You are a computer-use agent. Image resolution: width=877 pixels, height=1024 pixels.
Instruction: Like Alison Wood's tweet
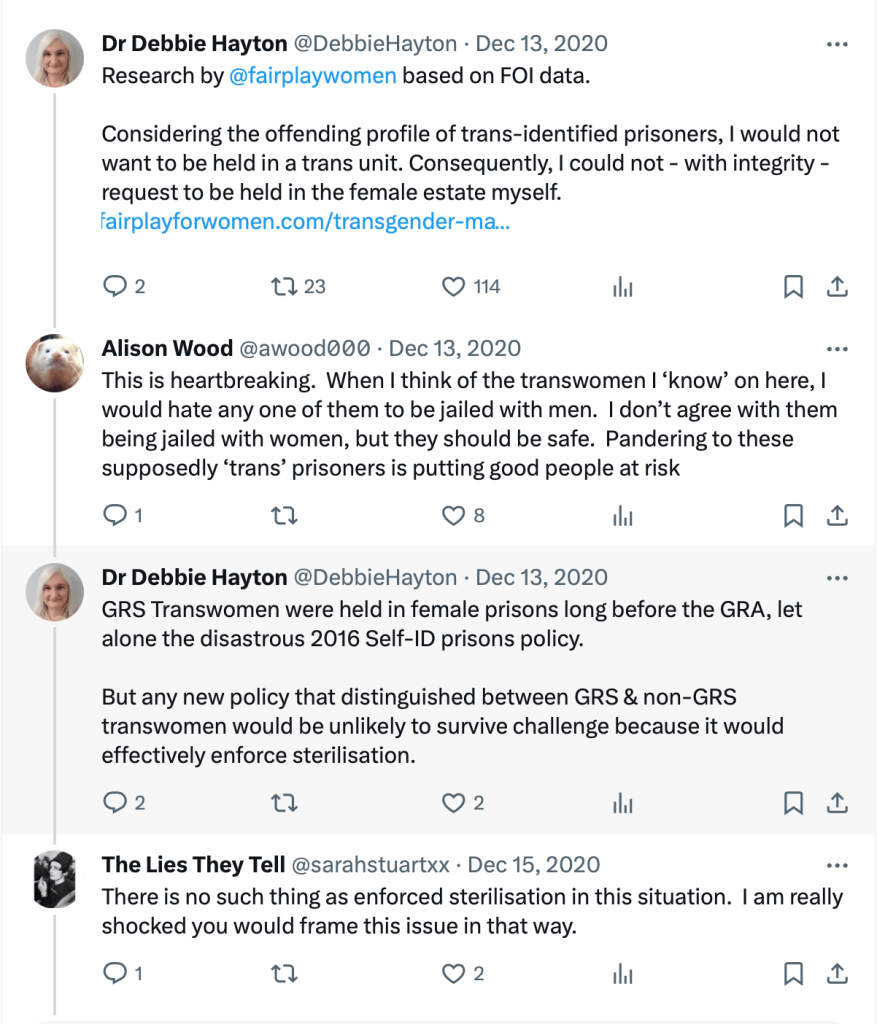[x=454, y=516]
